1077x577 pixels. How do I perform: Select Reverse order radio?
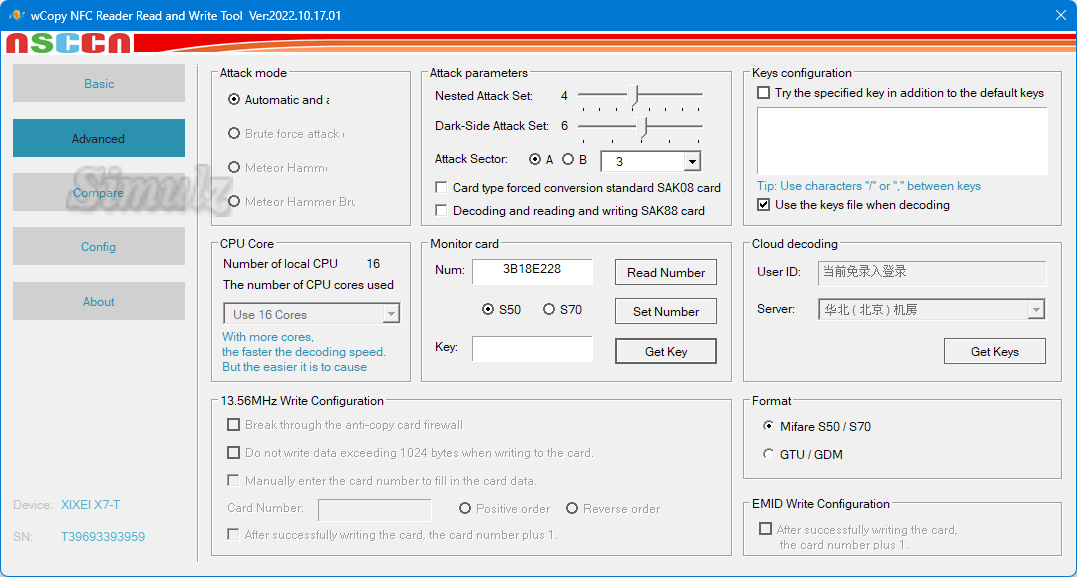tap(572, 508)
